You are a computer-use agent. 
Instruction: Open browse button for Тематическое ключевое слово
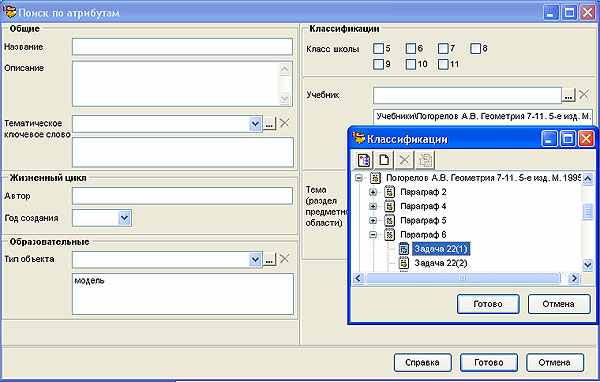pyautogui.click(x=269, y=124)
